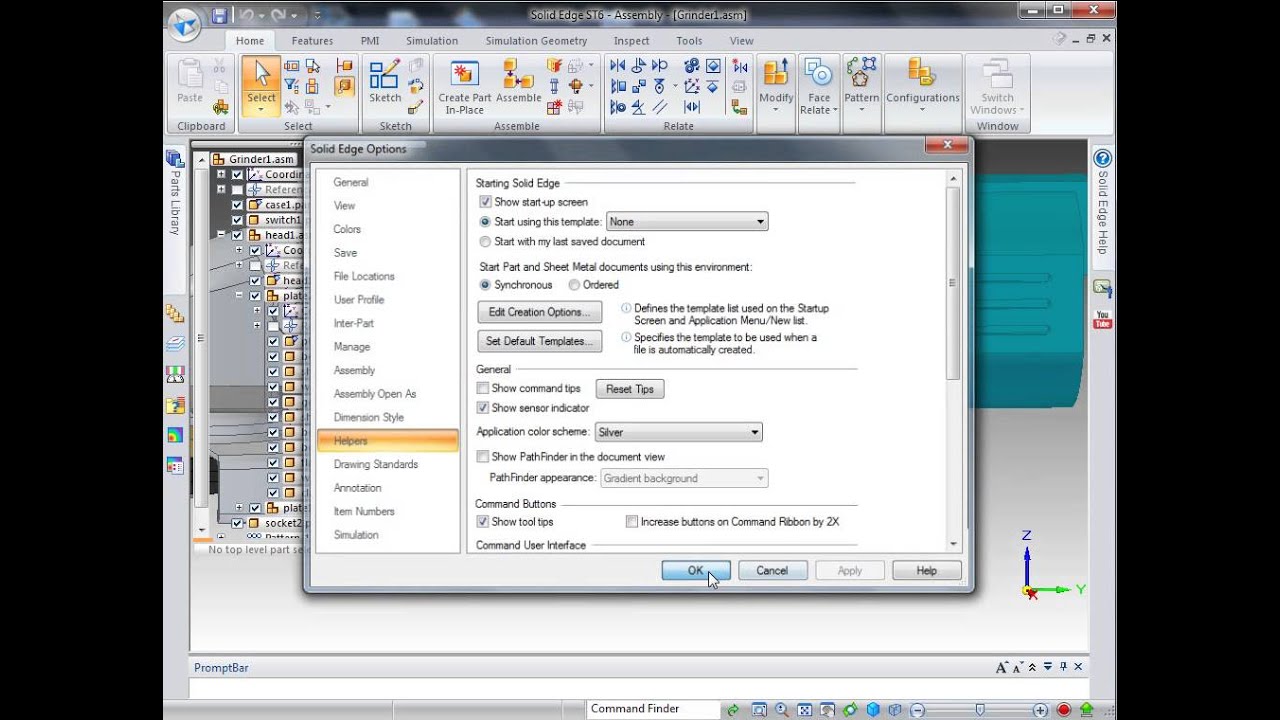Click the options page vertical scrollbar
The height and width of the screenshot is (720, 1280).
click(953, 282)
